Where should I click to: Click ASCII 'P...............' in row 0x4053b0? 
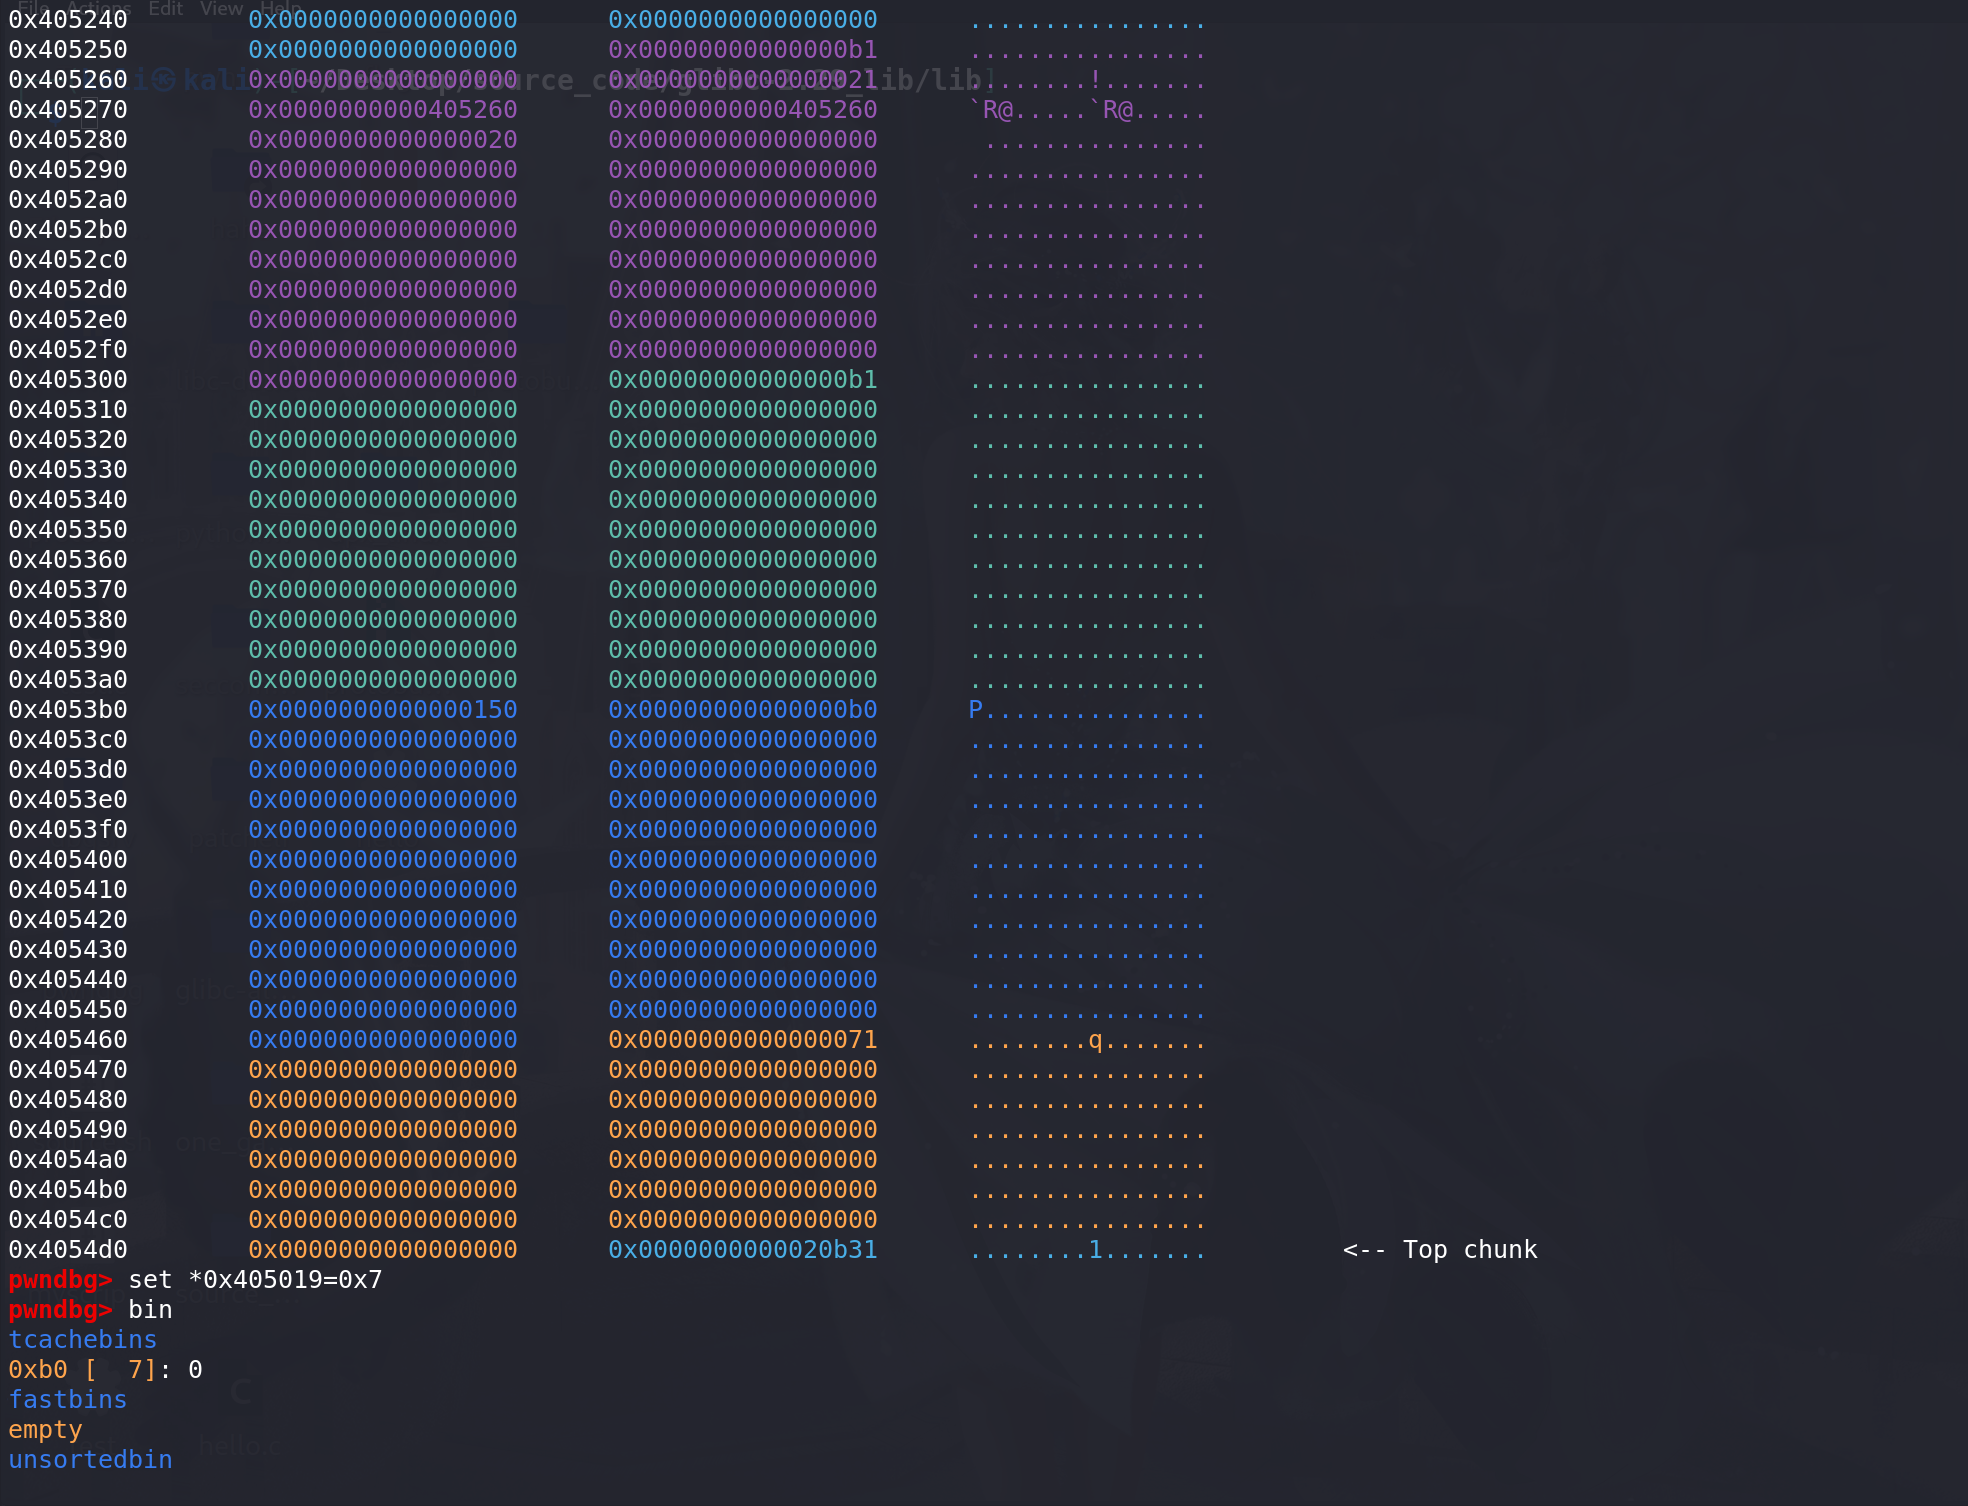(x=1087, y=709)
